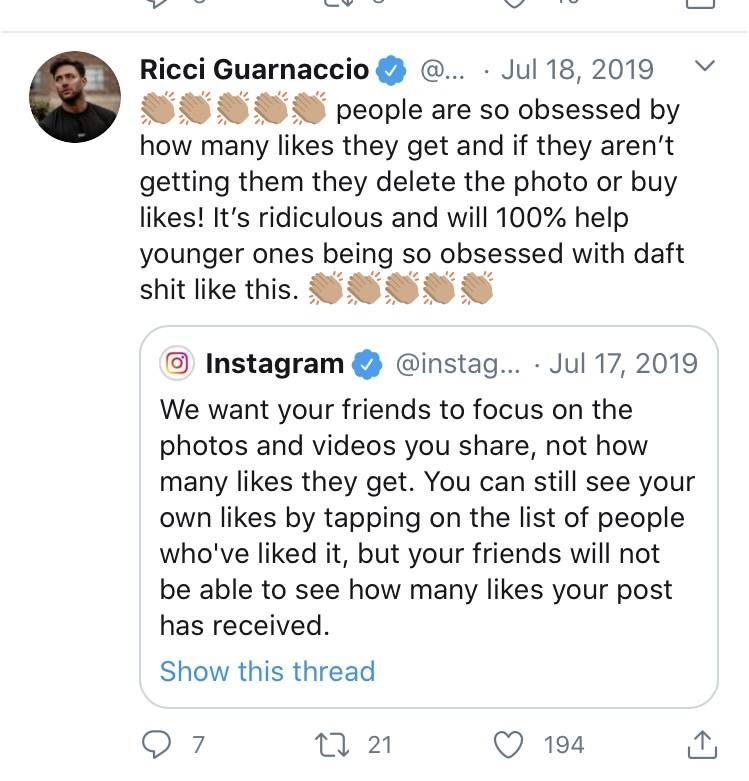This screenshot has width=749, height=781.
Task: Click Ricci's tweet text about likes
Action: pos(412,200)
